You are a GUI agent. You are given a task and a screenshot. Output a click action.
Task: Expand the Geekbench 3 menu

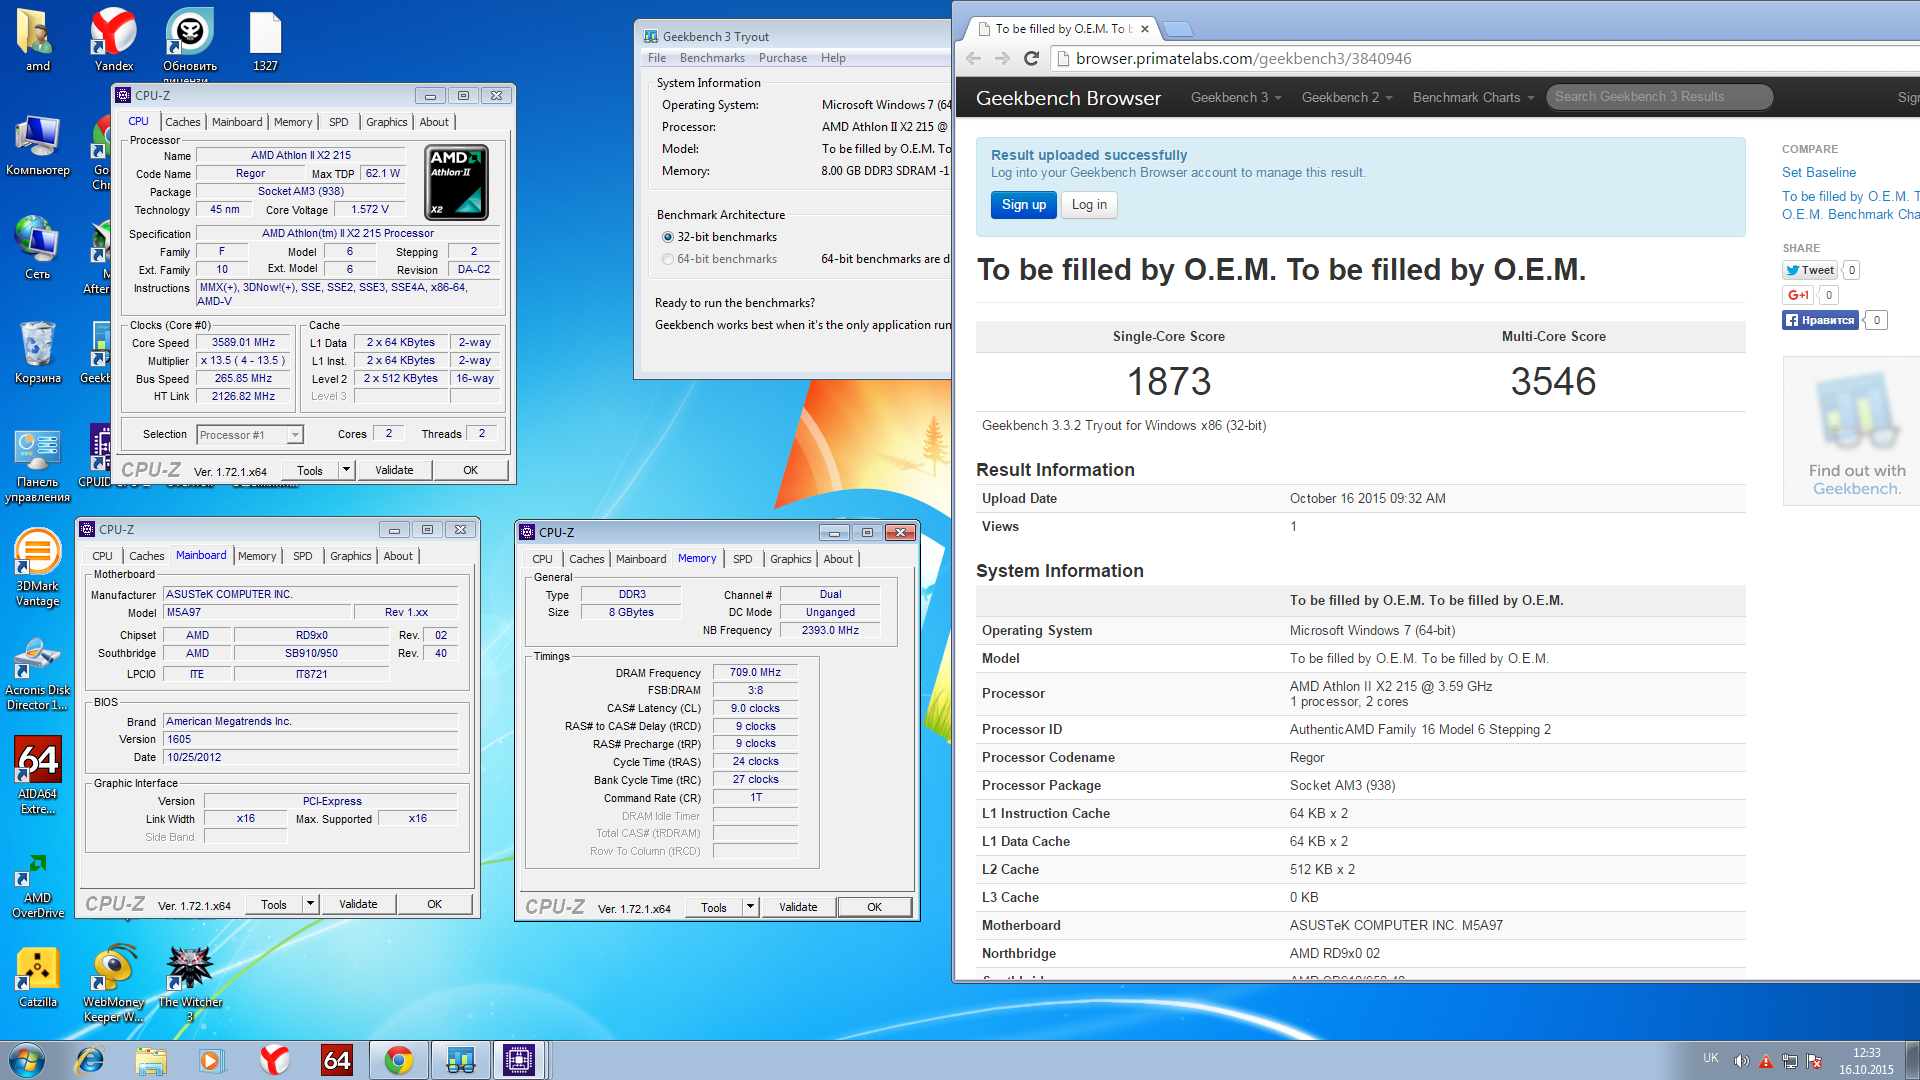(1235, 97)
